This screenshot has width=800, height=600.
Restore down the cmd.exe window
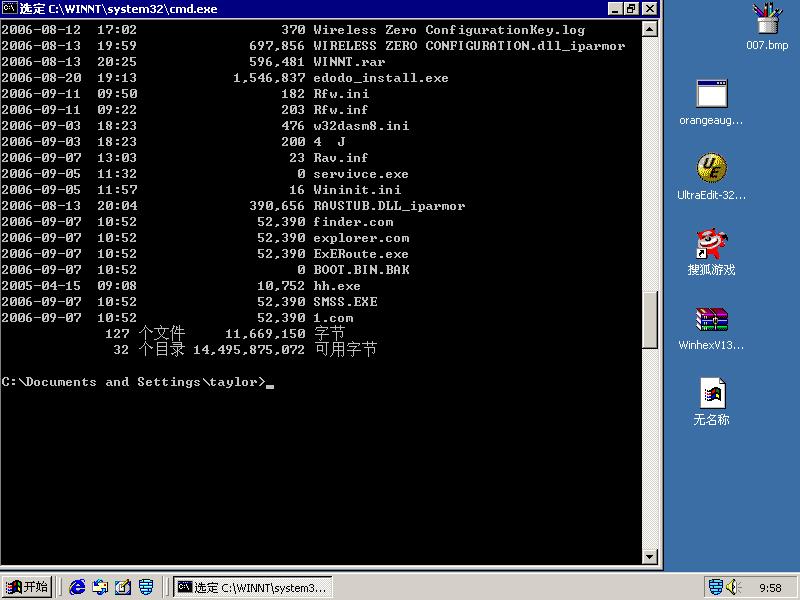[x=632, y=9]
